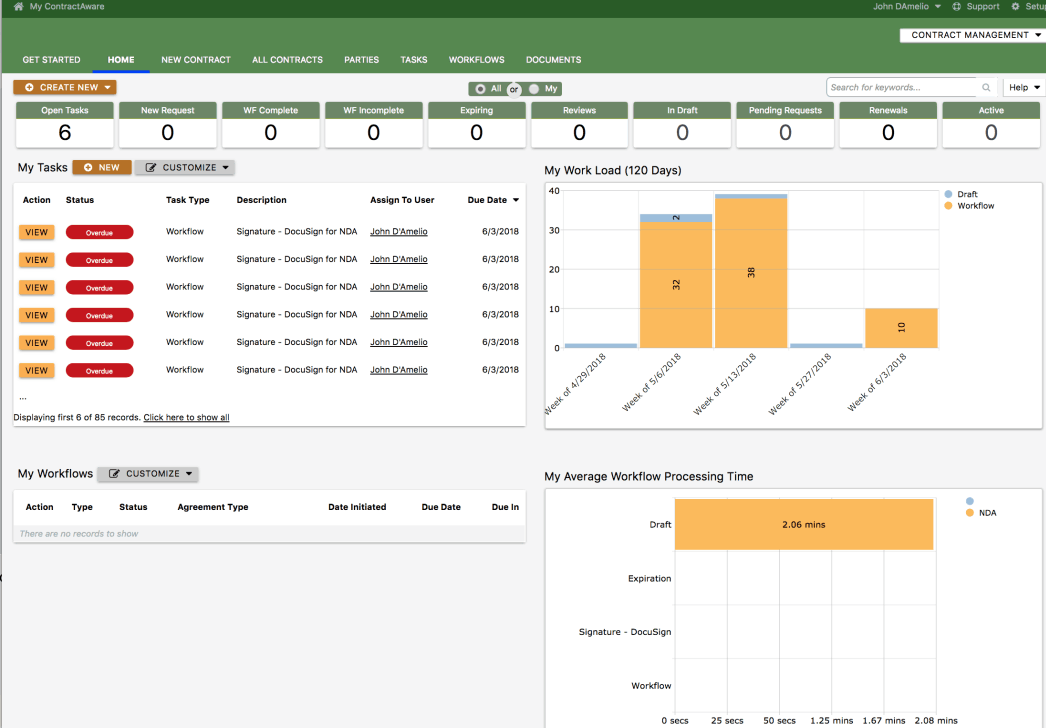The width and height of the screenshot is (1046, 728).
Task: Click the search magnifier icon
Action: [986, 87]
